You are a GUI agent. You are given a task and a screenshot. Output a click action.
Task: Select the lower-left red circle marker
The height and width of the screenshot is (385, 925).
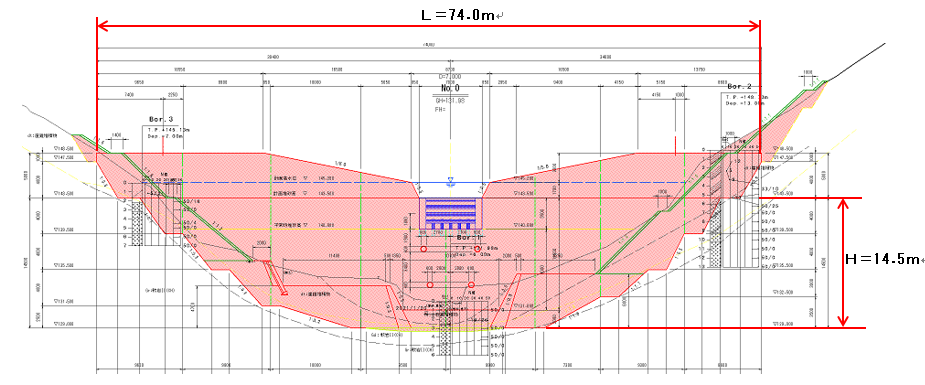click(x=430, y=285)
